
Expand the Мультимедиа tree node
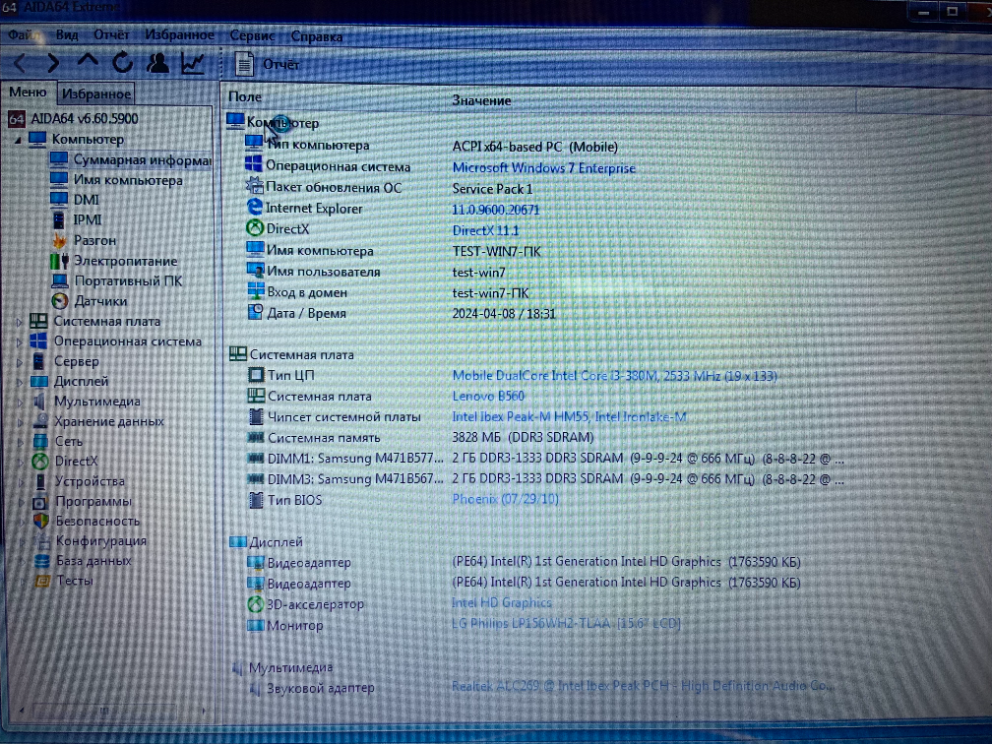point(20,402)
